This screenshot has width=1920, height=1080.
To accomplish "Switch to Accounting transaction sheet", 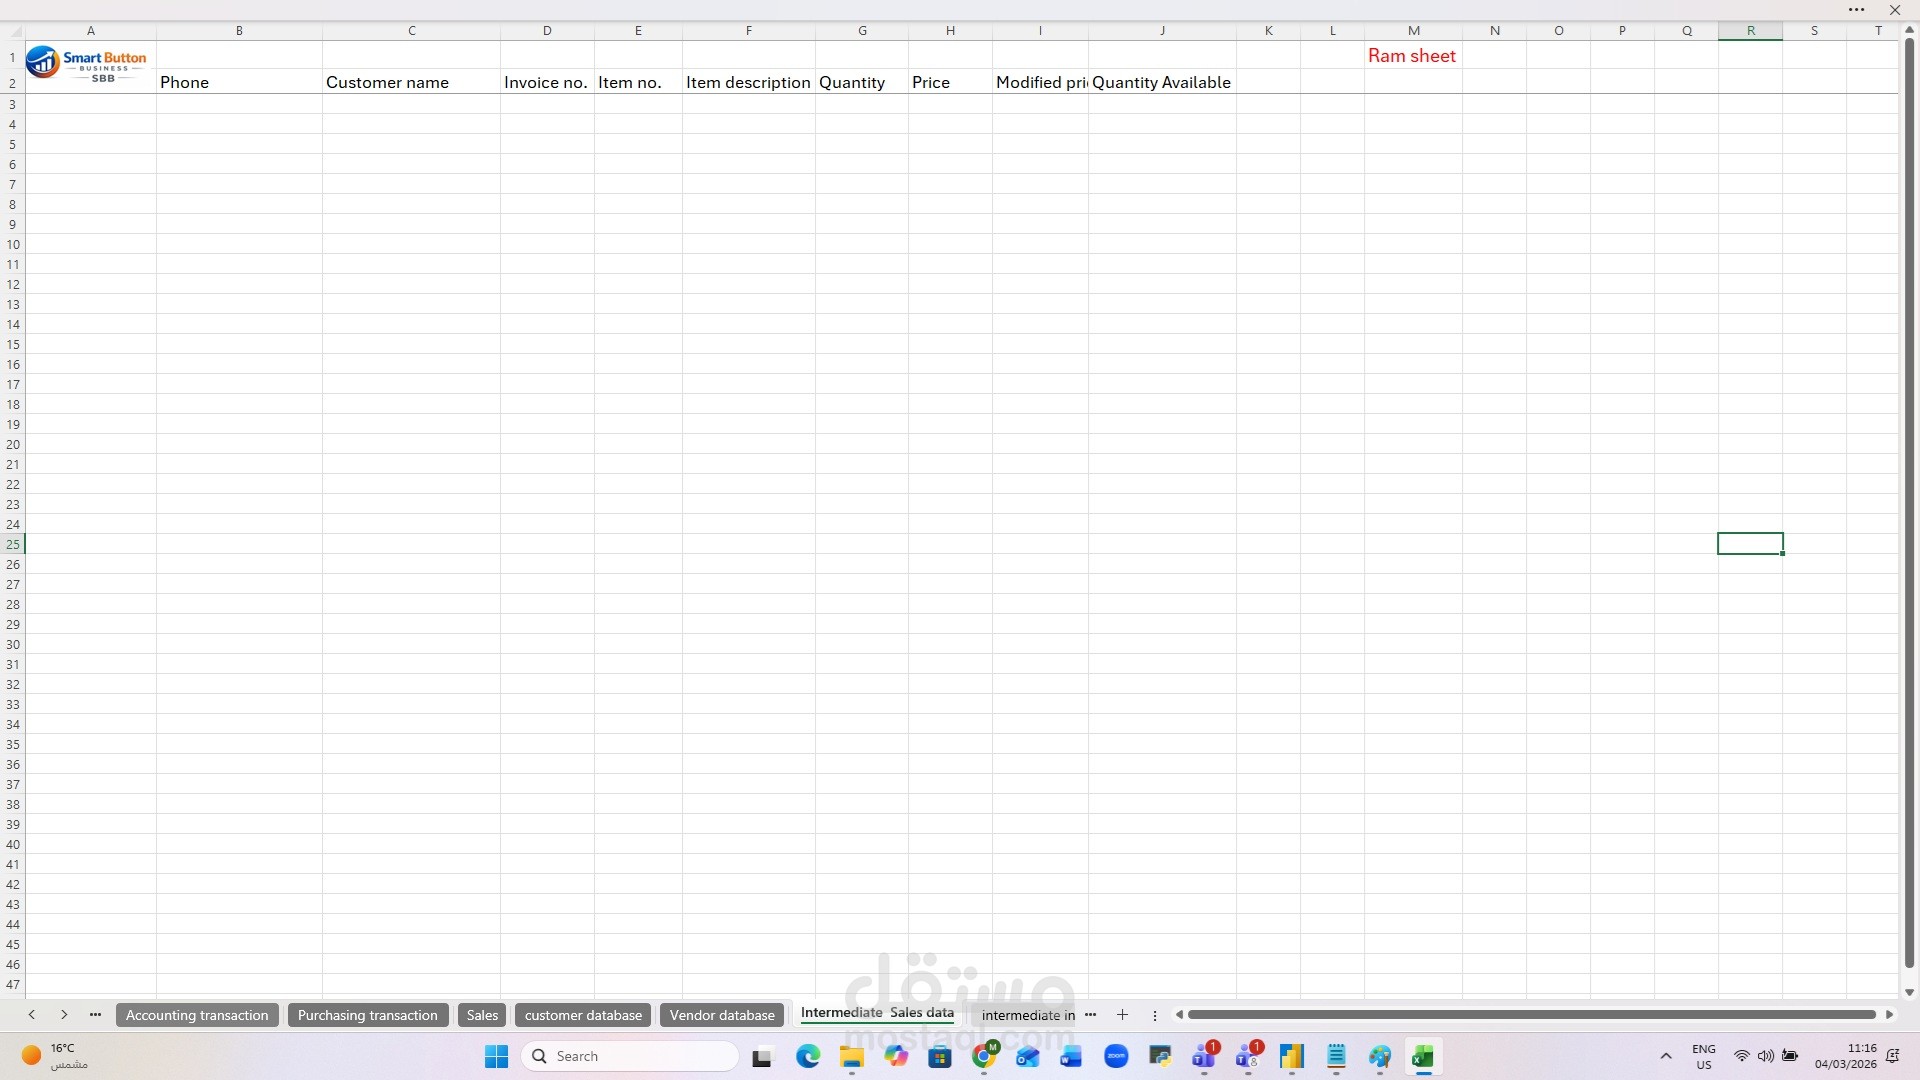I will click(x=197, y=1015).
